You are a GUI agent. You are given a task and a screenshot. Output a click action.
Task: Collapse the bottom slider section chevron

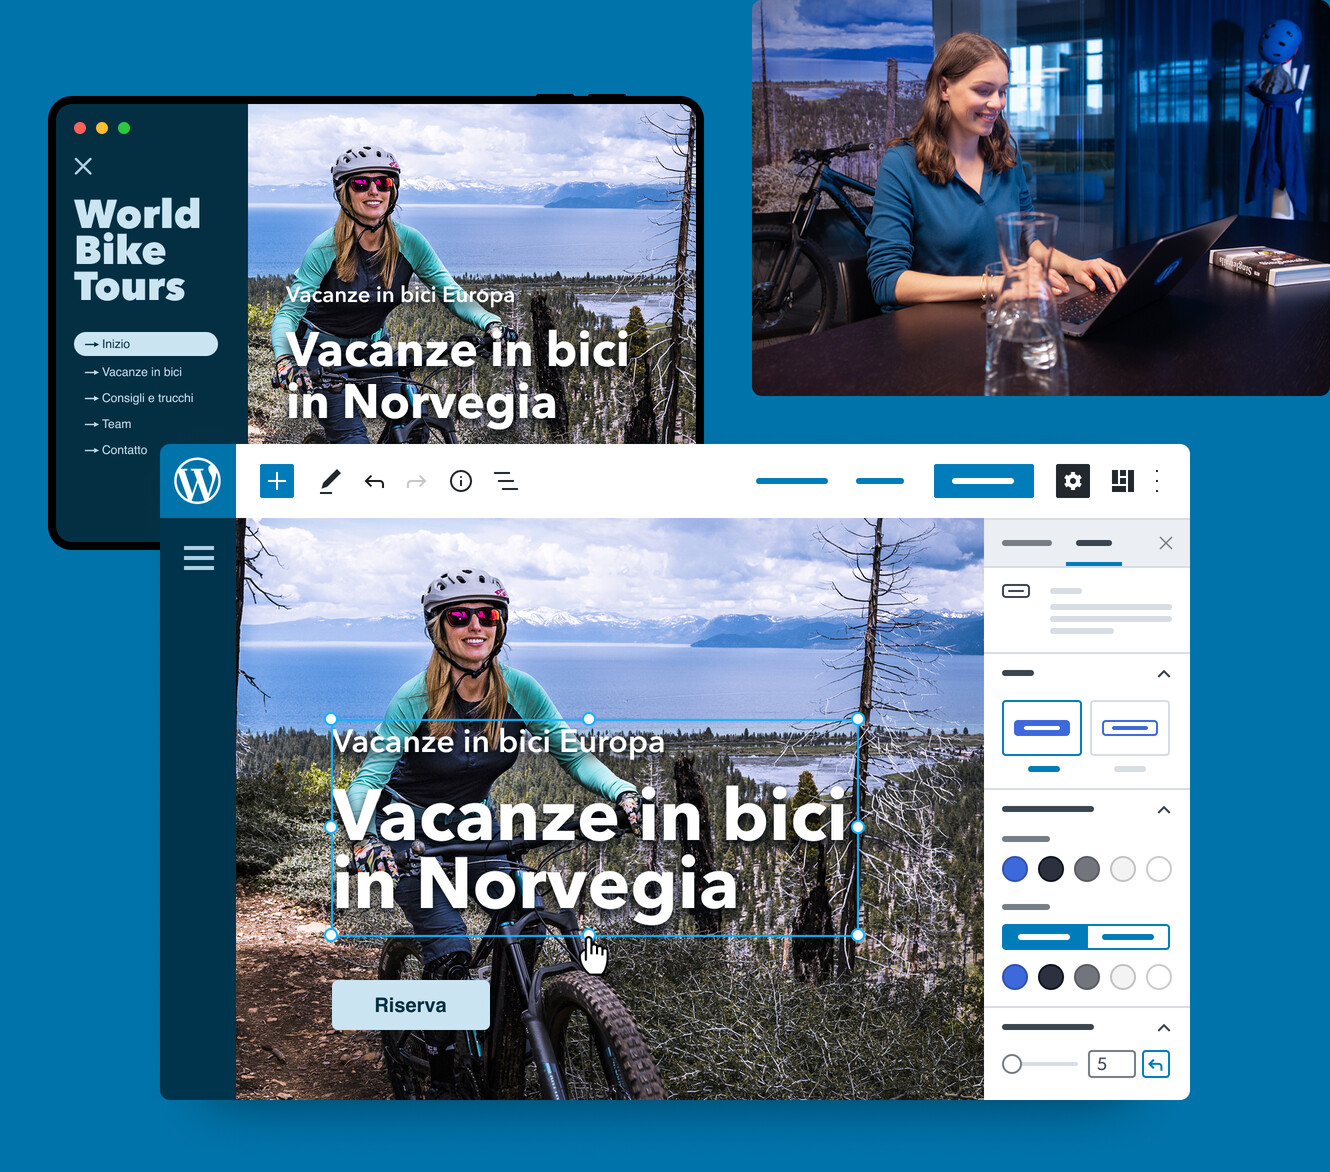pos(1164,1028)
